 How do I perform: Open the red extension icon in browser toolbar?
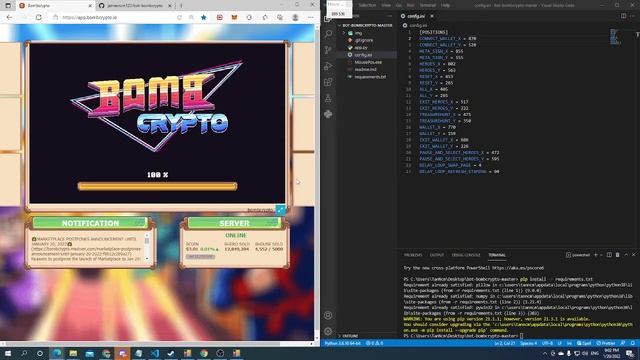[220, 18]
